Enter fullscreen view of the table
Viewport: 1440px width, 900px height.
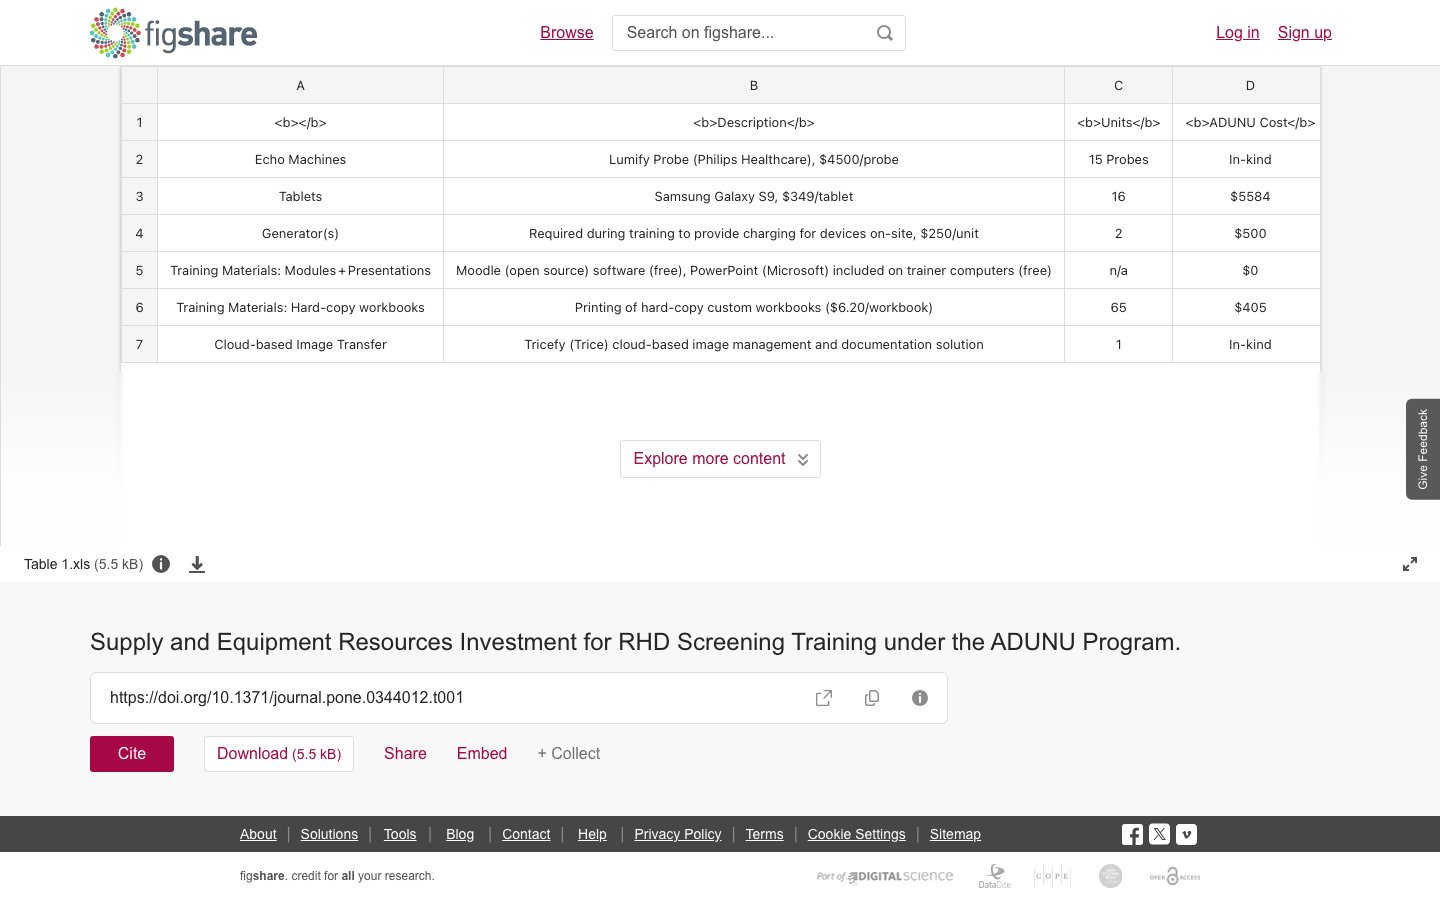1410,564
